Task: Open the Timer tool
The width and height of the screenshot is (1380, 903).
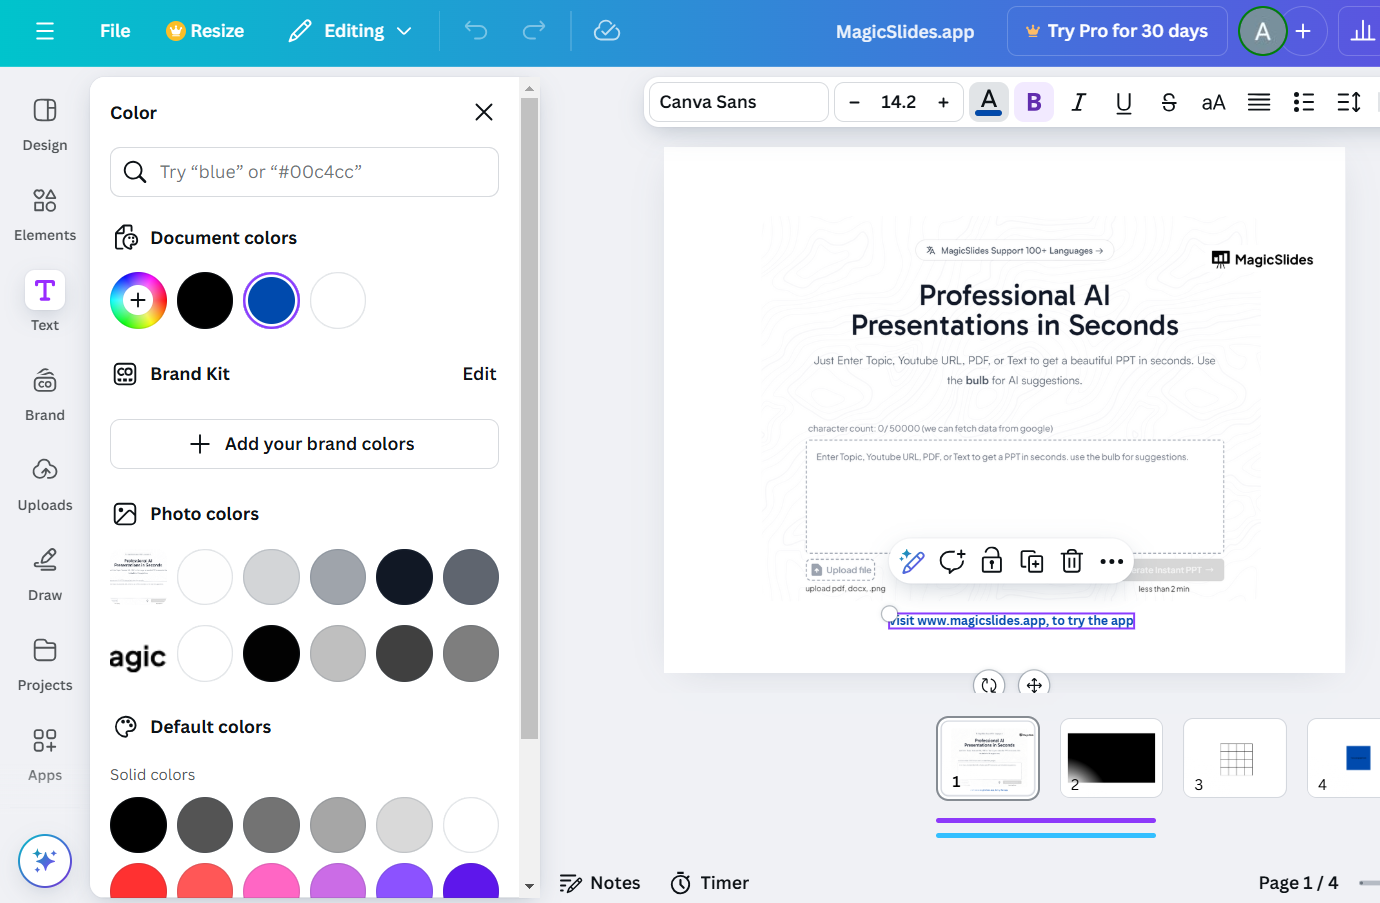Action: pyautogui.click(x=710, y=883)
